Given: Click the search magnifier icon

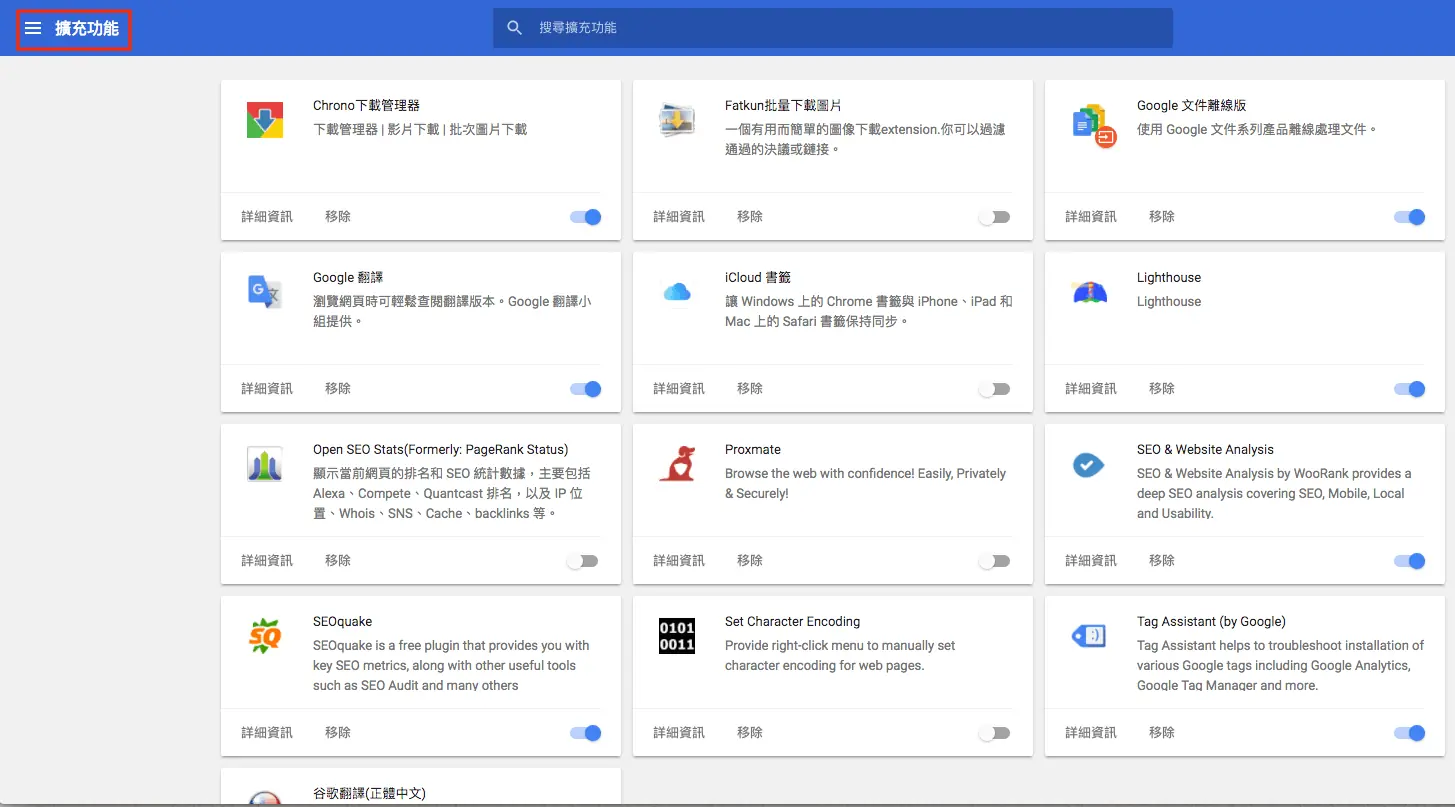Looking at the screenshot, I should (x=515, y=28).
